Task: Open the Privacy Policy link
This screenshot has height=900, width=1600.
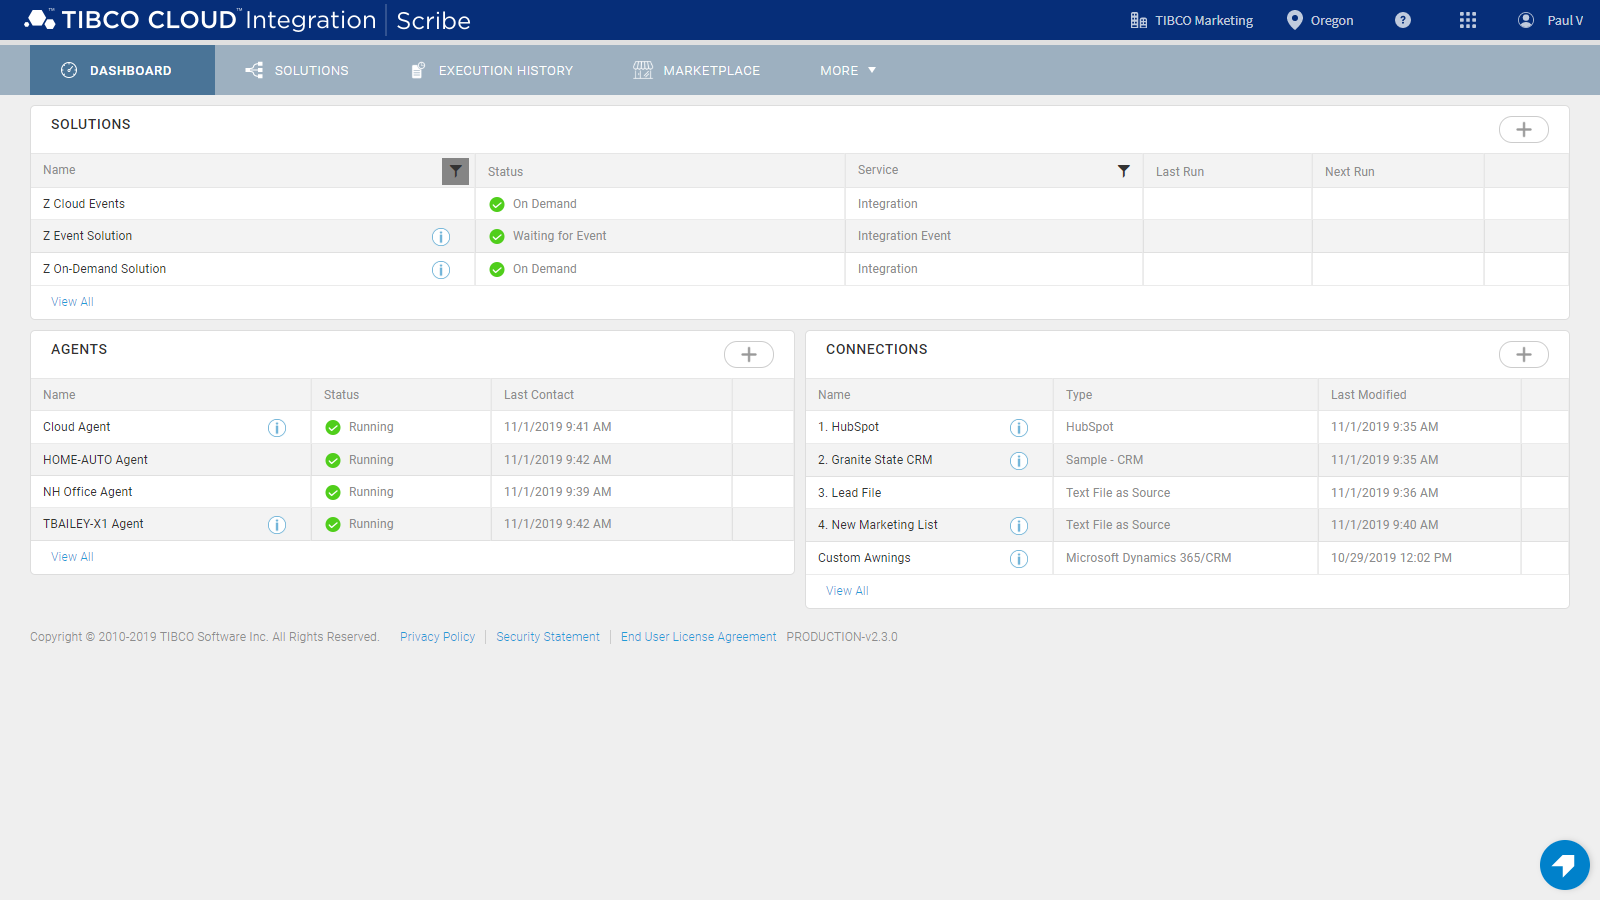Action: coord(437,636)
